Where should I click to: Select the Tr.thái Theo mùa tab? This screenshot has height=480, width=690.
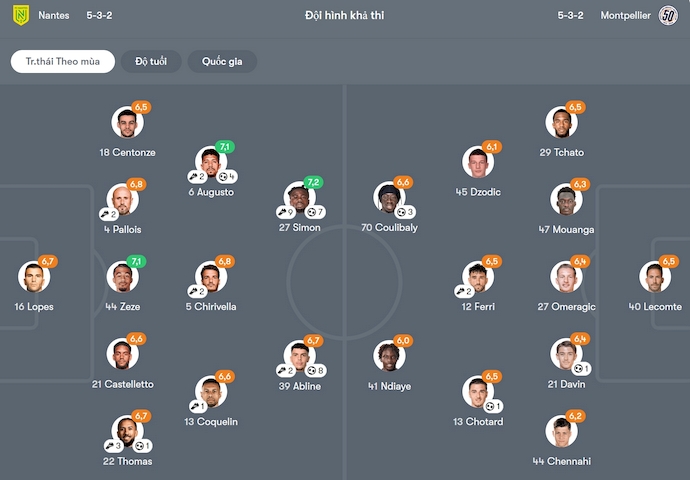pyautogui.click(x=63, y=62)
